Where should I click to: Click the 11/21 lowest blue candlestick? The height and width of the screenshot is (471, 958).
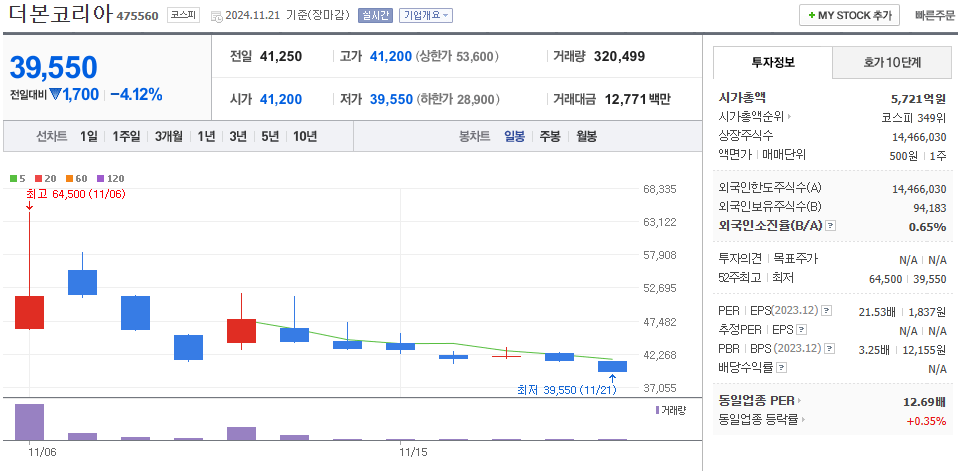click(612, 367)
